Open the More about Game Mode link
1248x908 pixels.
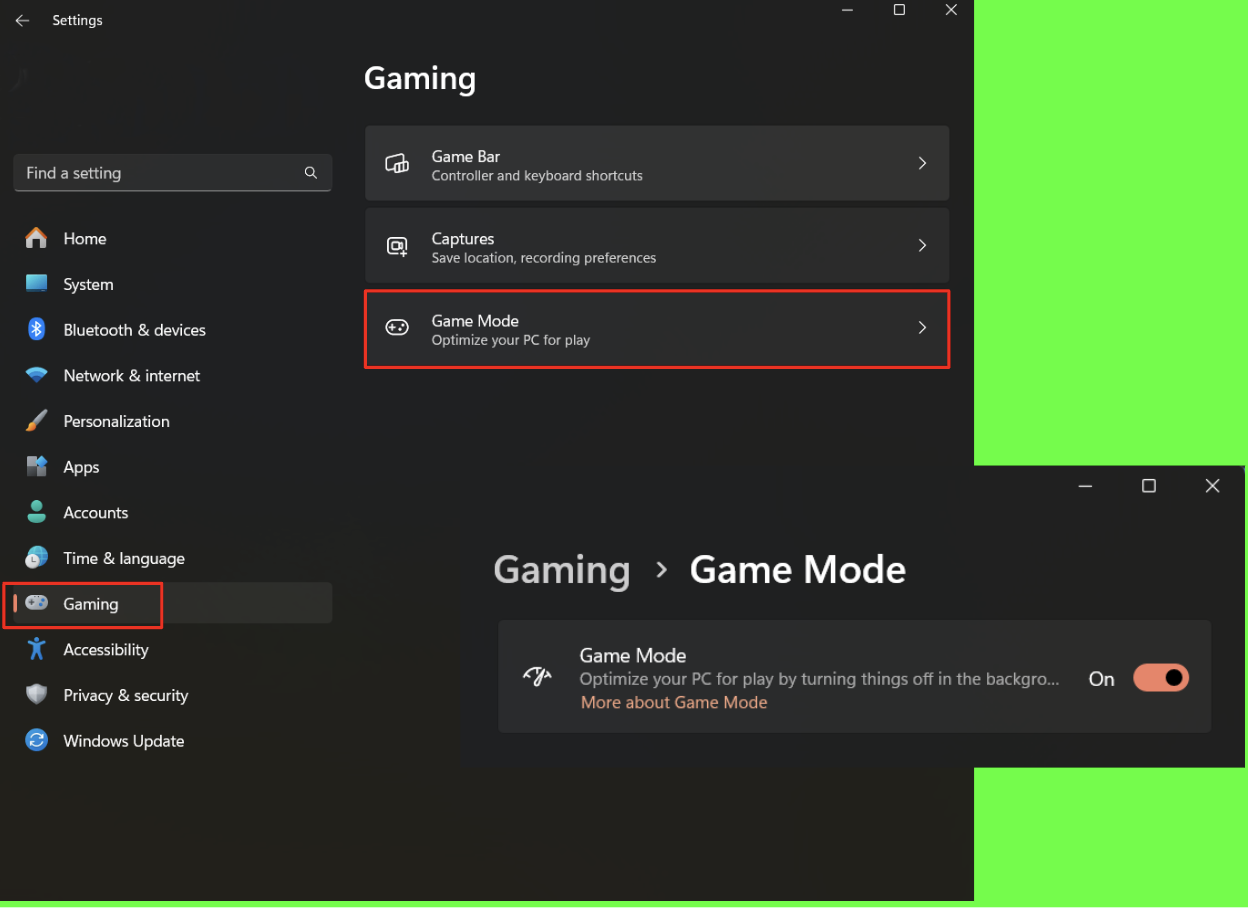click(674, 702)
